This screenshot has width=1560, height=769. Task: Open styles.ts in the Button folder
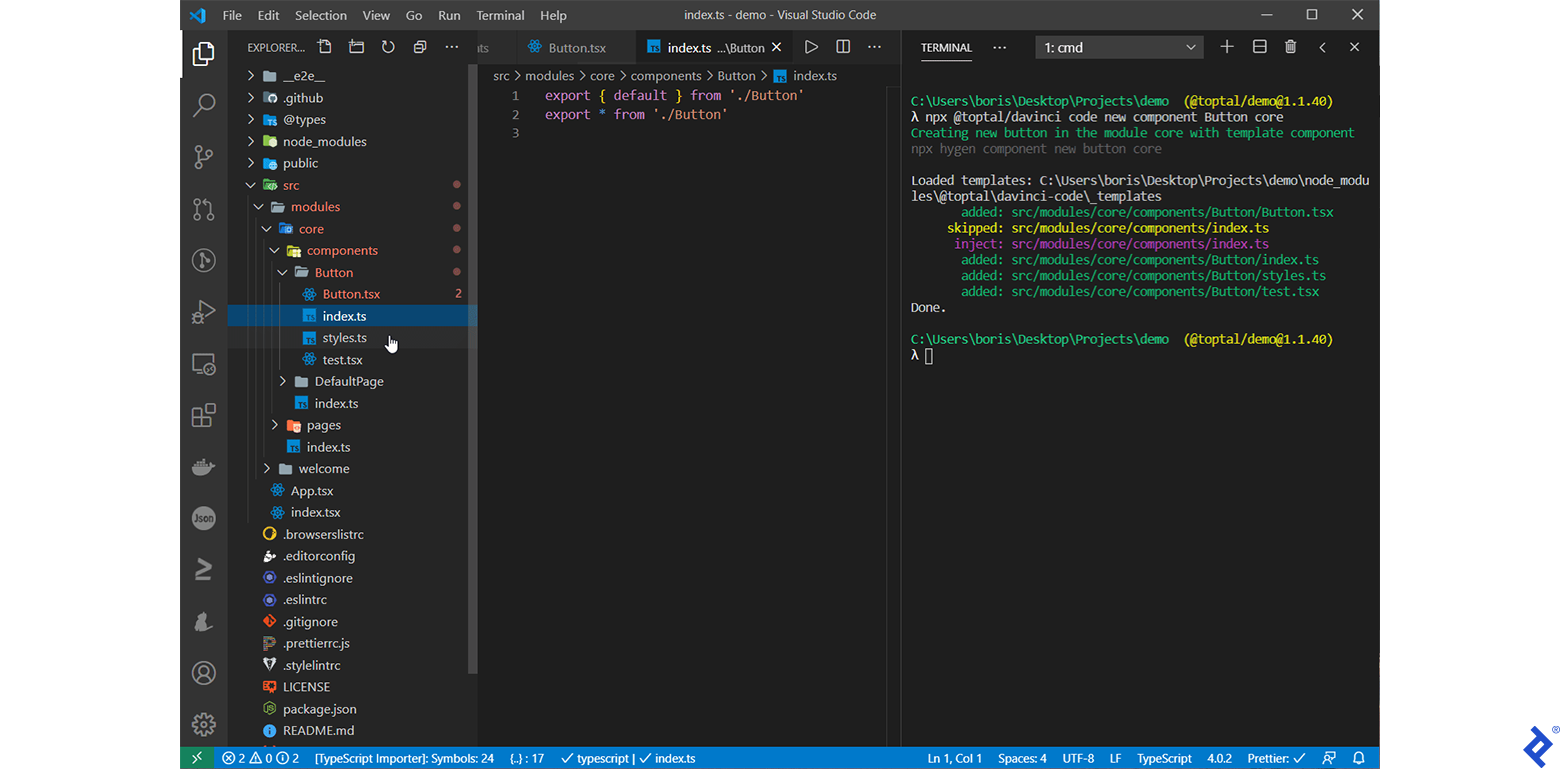coord(344,338)
